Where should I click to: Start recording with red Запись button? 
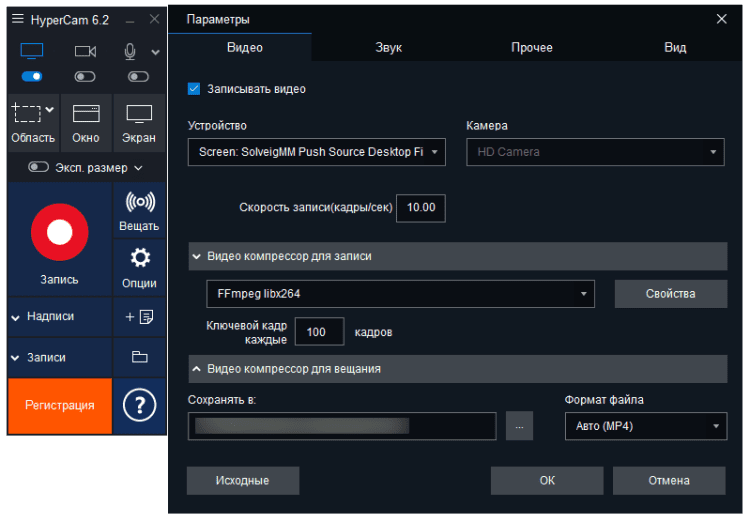point(59,233)
